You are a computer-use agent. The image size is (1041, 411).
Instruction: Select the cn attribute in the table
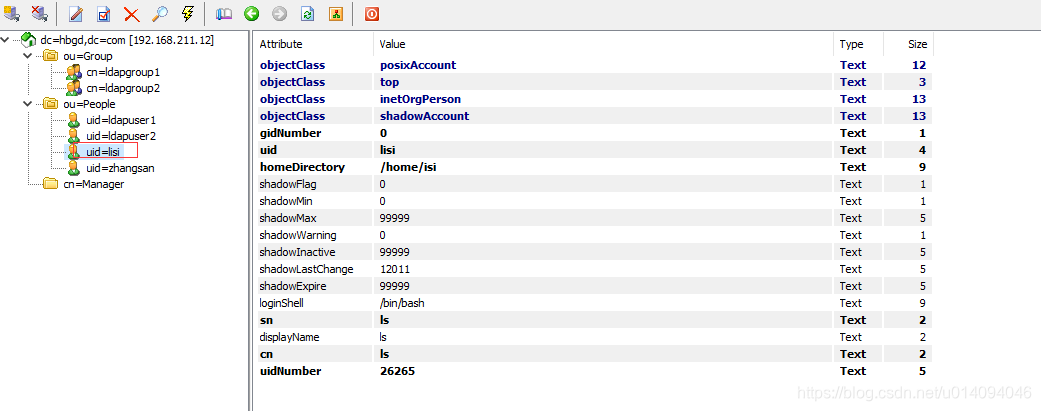pos(265,354)
